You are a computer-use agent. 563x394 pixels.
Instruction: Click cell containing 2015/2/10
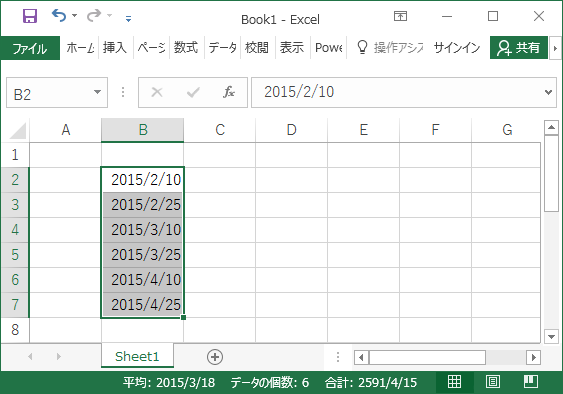(x=143, y=180)
